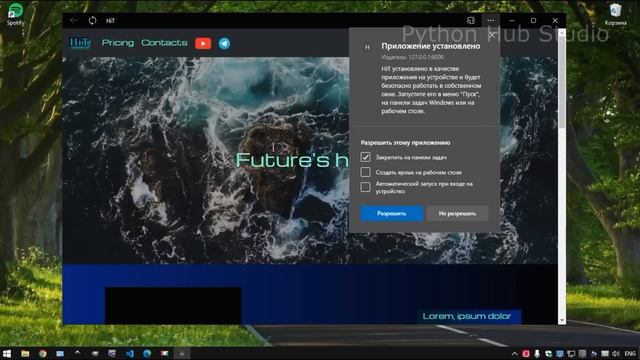This screenshot has height=360, width=640.
Task: Click the active HiT app taskbar icon
Action: tap(182, 353)
